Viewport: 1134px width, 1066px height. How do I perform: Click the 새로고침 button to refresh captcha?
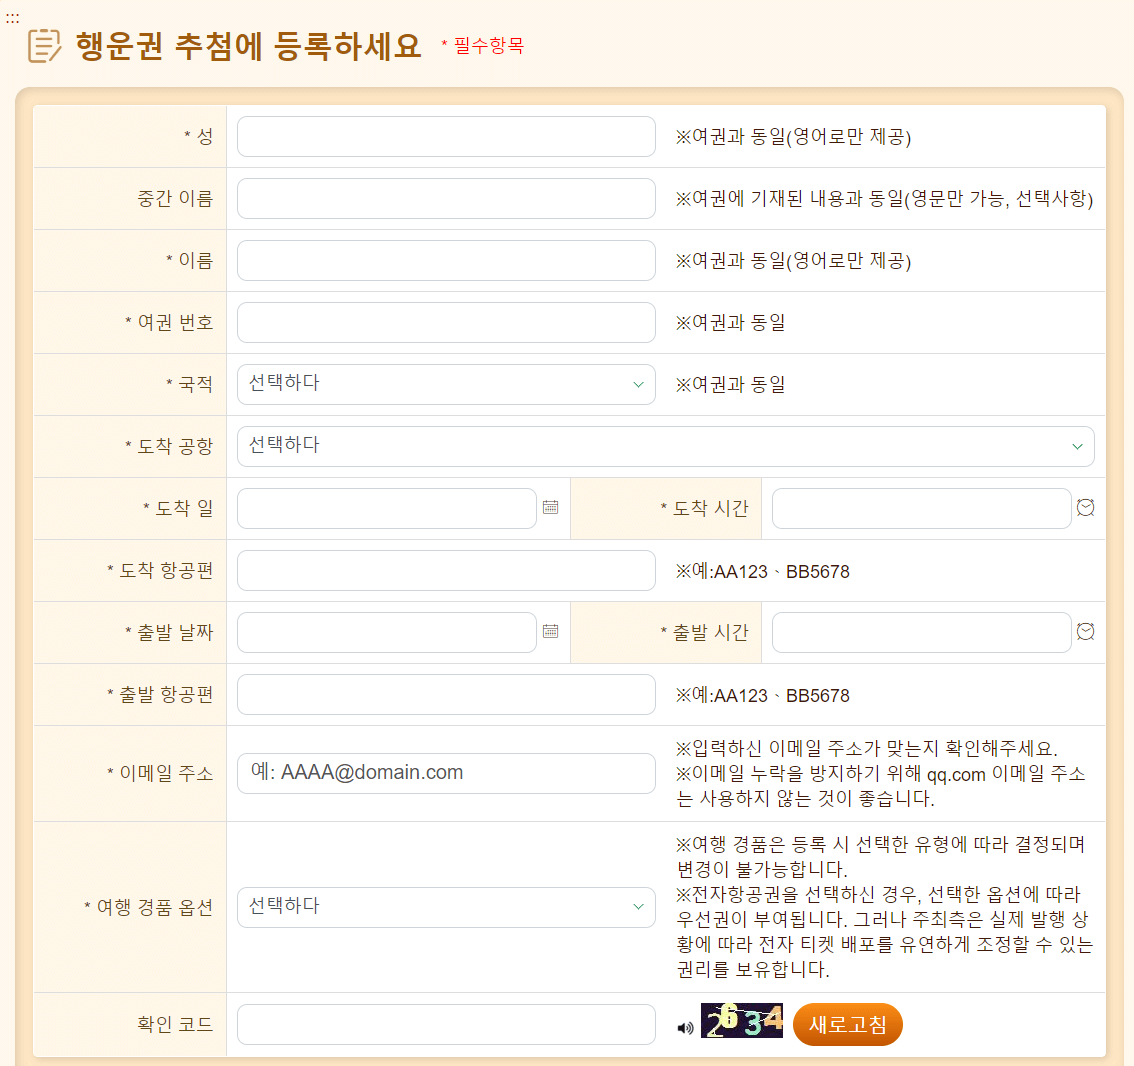pos(847,1024)
